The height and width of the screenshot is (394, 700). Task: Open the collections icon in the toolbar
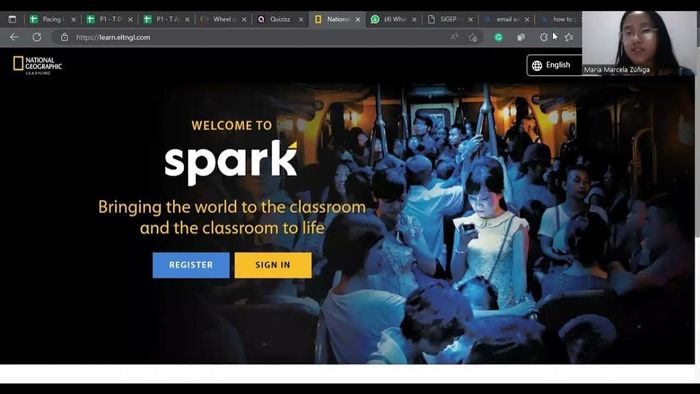coord(521,37)
